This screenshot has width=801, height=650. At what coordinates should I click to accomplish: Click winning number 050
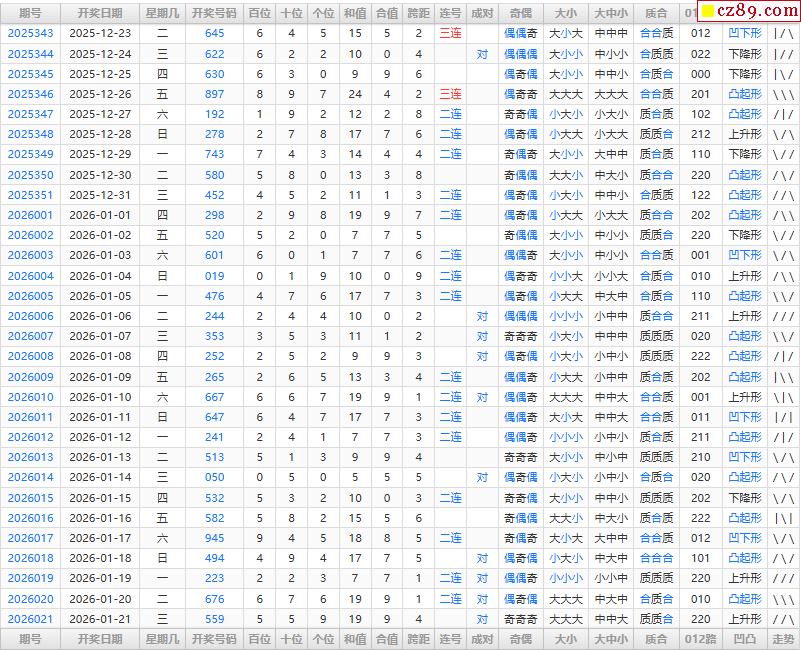[x=215, y=477]
